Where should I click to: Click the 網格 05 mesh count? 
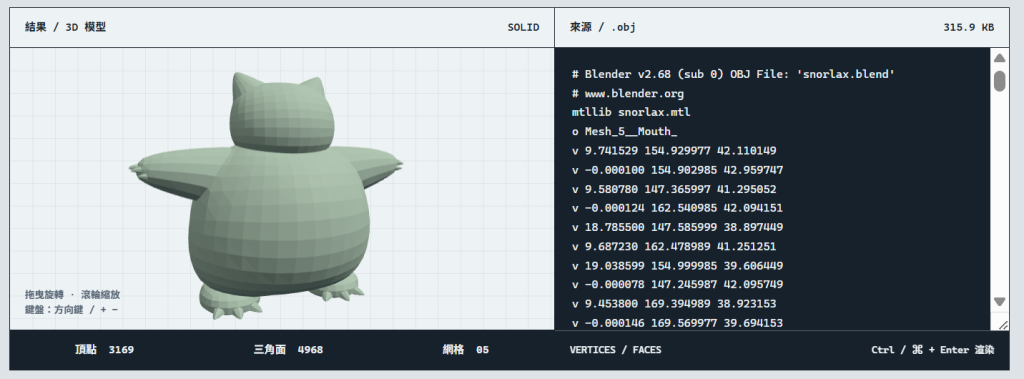(466, 350)
